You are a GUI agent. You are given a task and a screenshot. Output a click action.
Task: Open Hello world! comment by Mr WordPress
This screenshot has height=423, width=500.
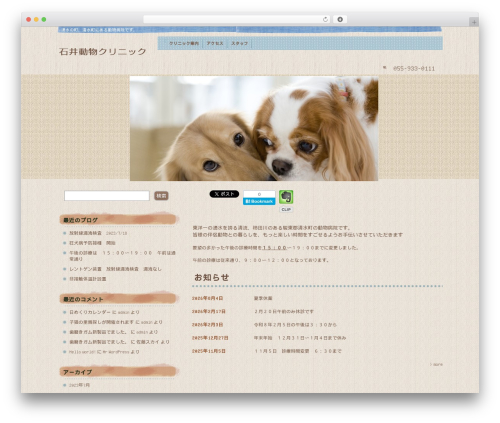[x=104, y=352]
